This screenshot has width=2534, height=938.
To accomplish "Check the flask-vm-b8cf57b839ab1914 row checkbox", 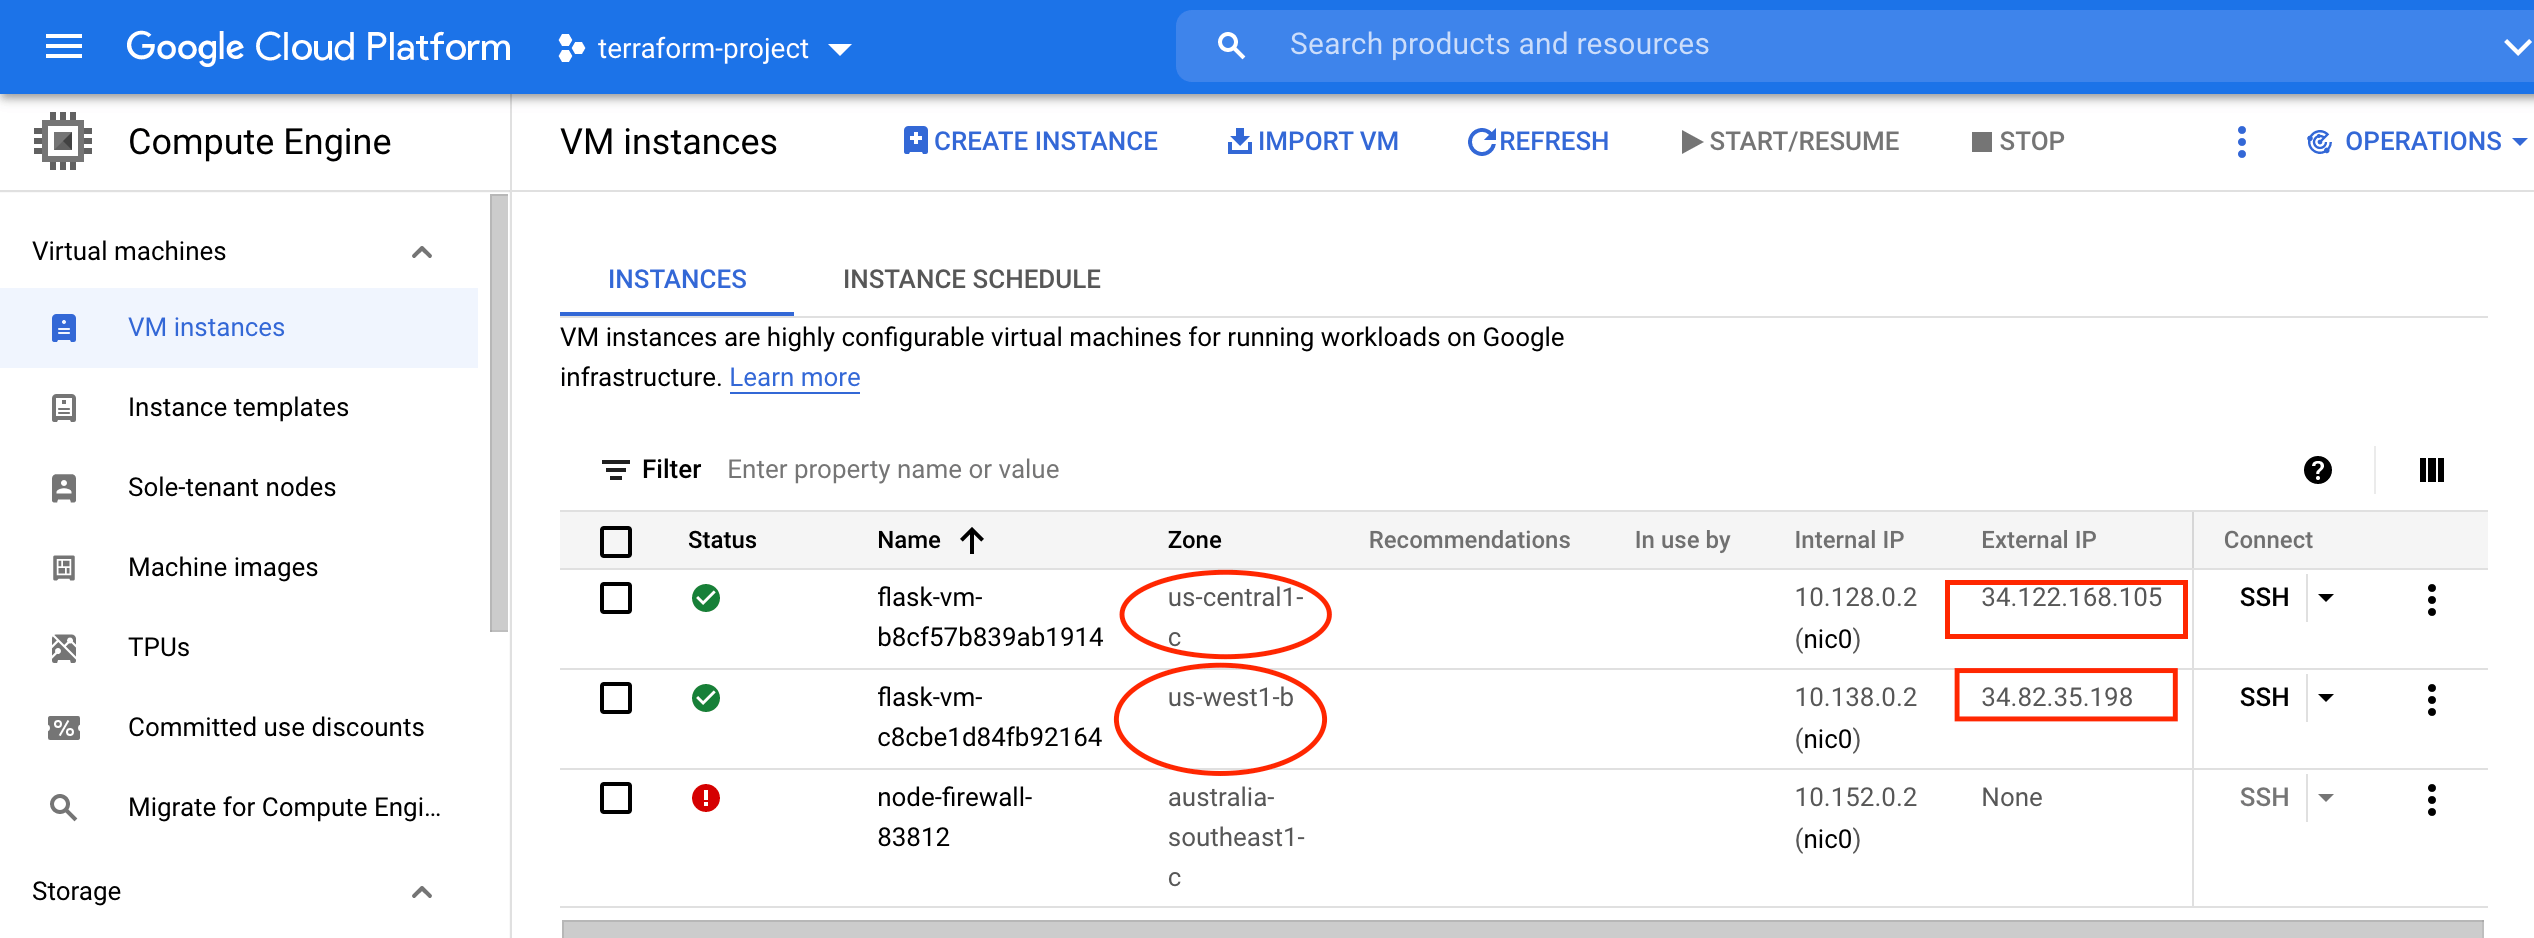I will pos(616,598).
